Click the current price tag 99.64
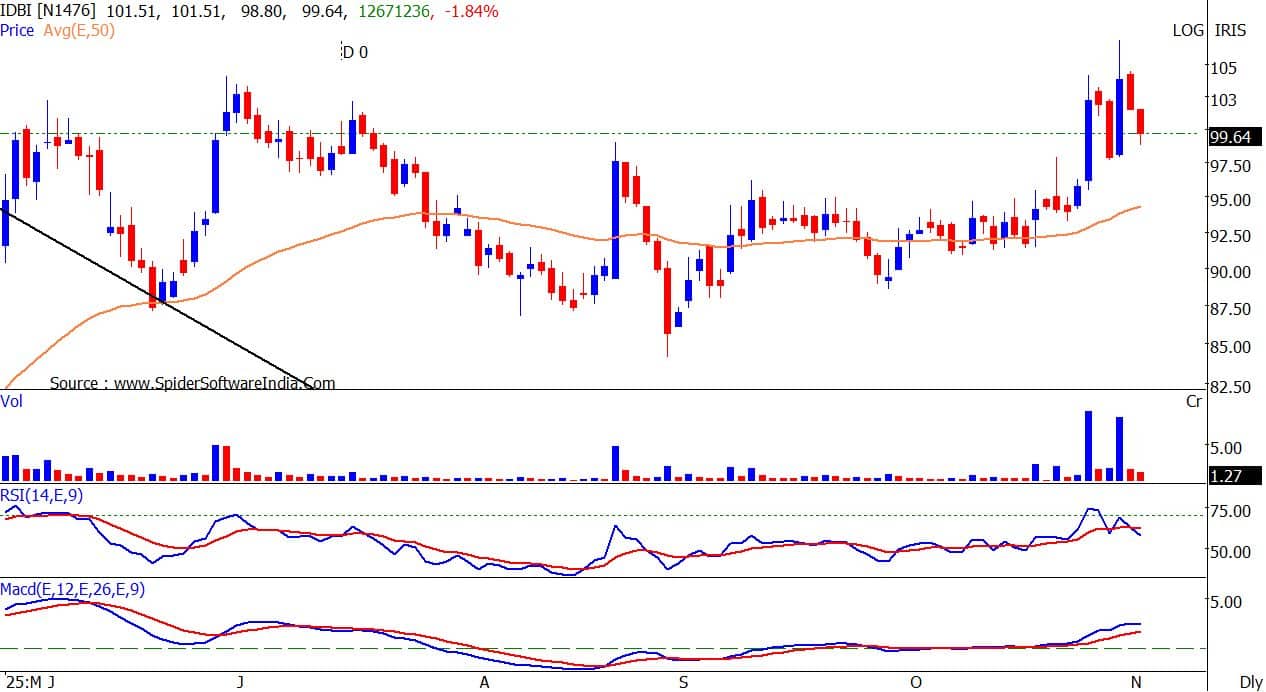Image resolution: width=1266 pixels, height=692 pixels. (x=1229, y=137)
